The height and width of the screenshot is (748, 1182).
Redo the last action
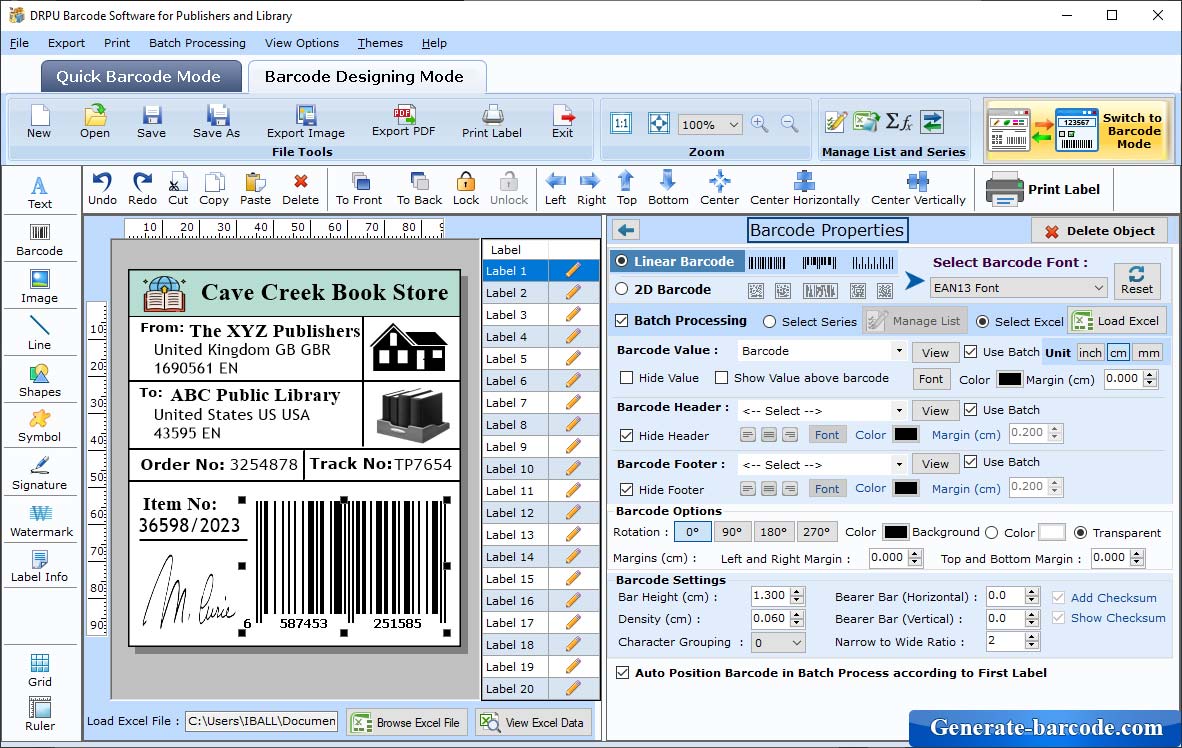point(142,189)
